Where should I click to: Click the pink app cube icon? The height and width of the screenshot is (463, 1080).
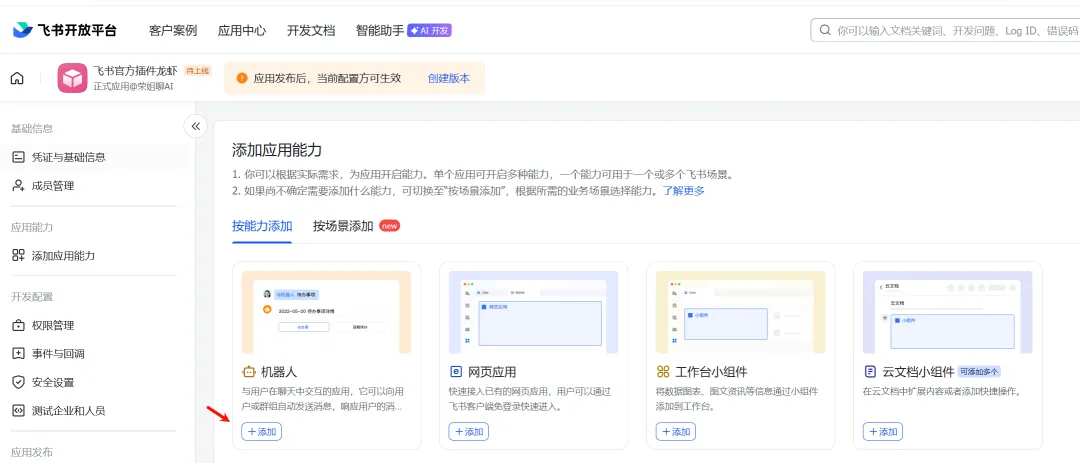[x=72, y=78]
